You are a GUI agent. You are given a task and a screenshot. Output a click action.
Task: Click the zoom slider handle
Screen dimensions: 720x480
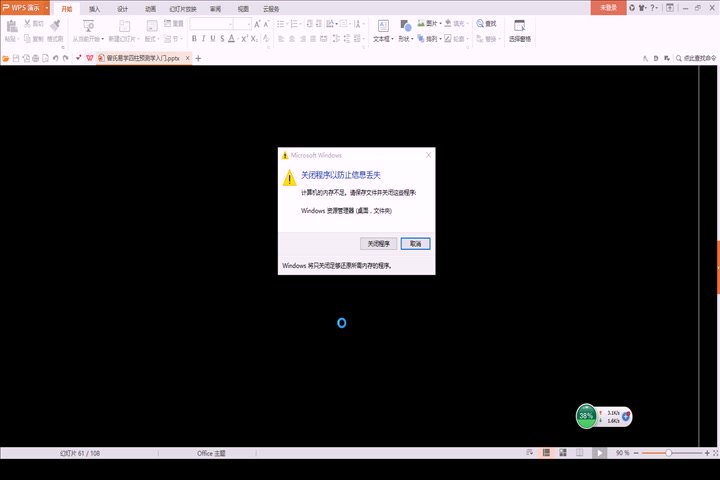click(669, 453)
